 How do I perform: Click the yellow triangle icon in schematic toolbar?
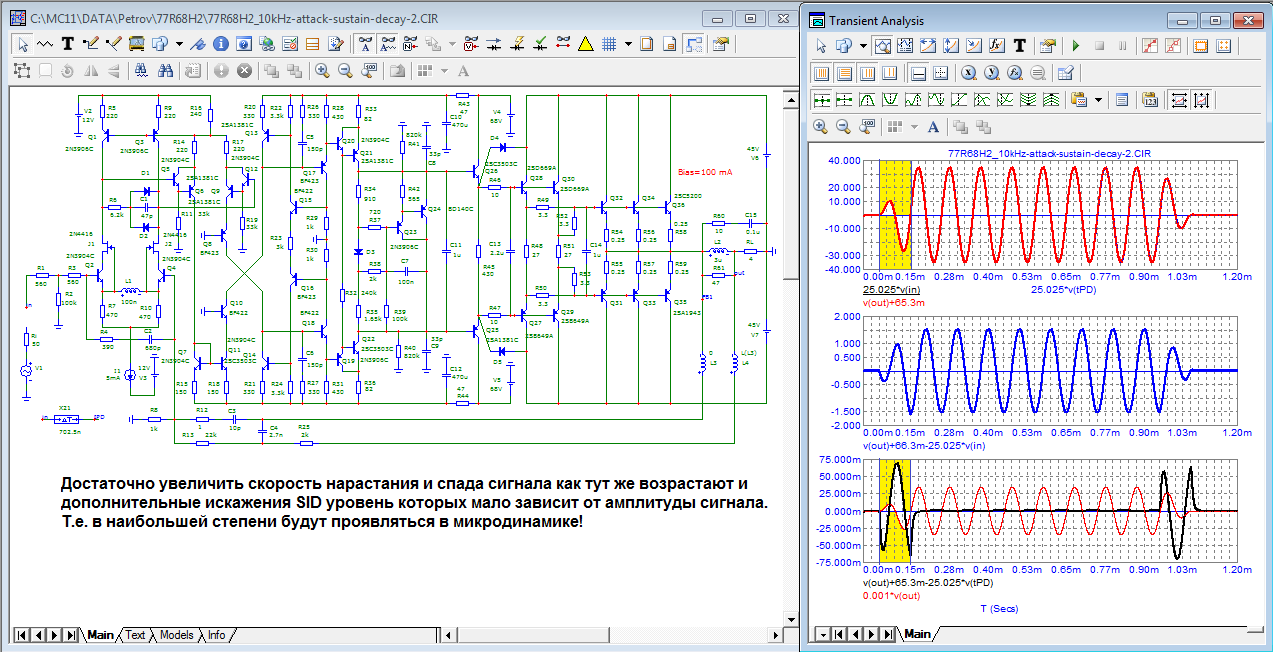[586, 44]
